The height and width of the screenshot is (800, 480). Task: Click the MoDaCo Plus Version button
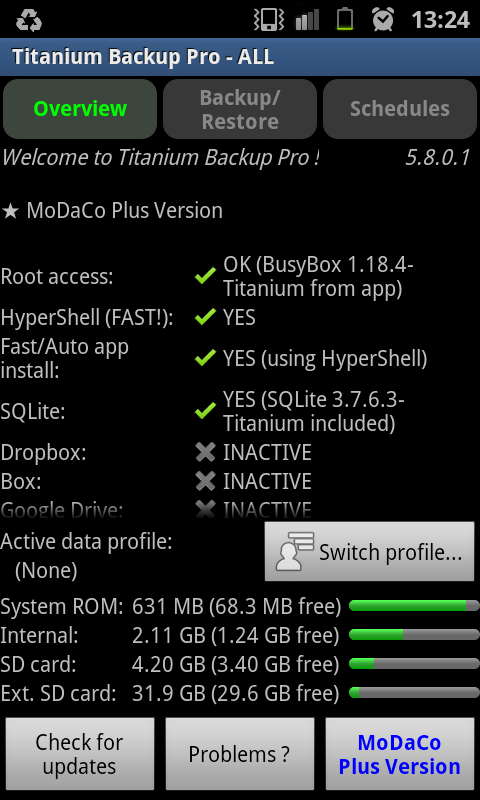point(400,754)
